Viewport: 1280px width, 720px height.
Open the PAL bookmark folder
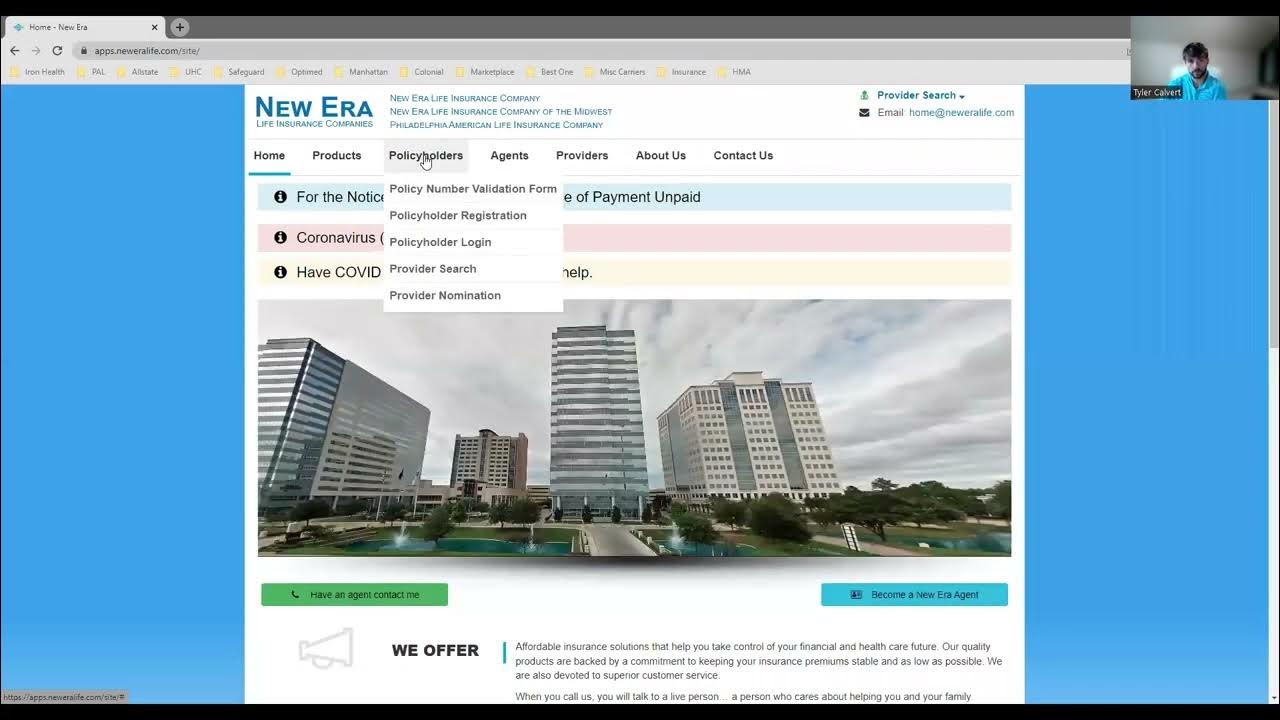pos(91,72)
